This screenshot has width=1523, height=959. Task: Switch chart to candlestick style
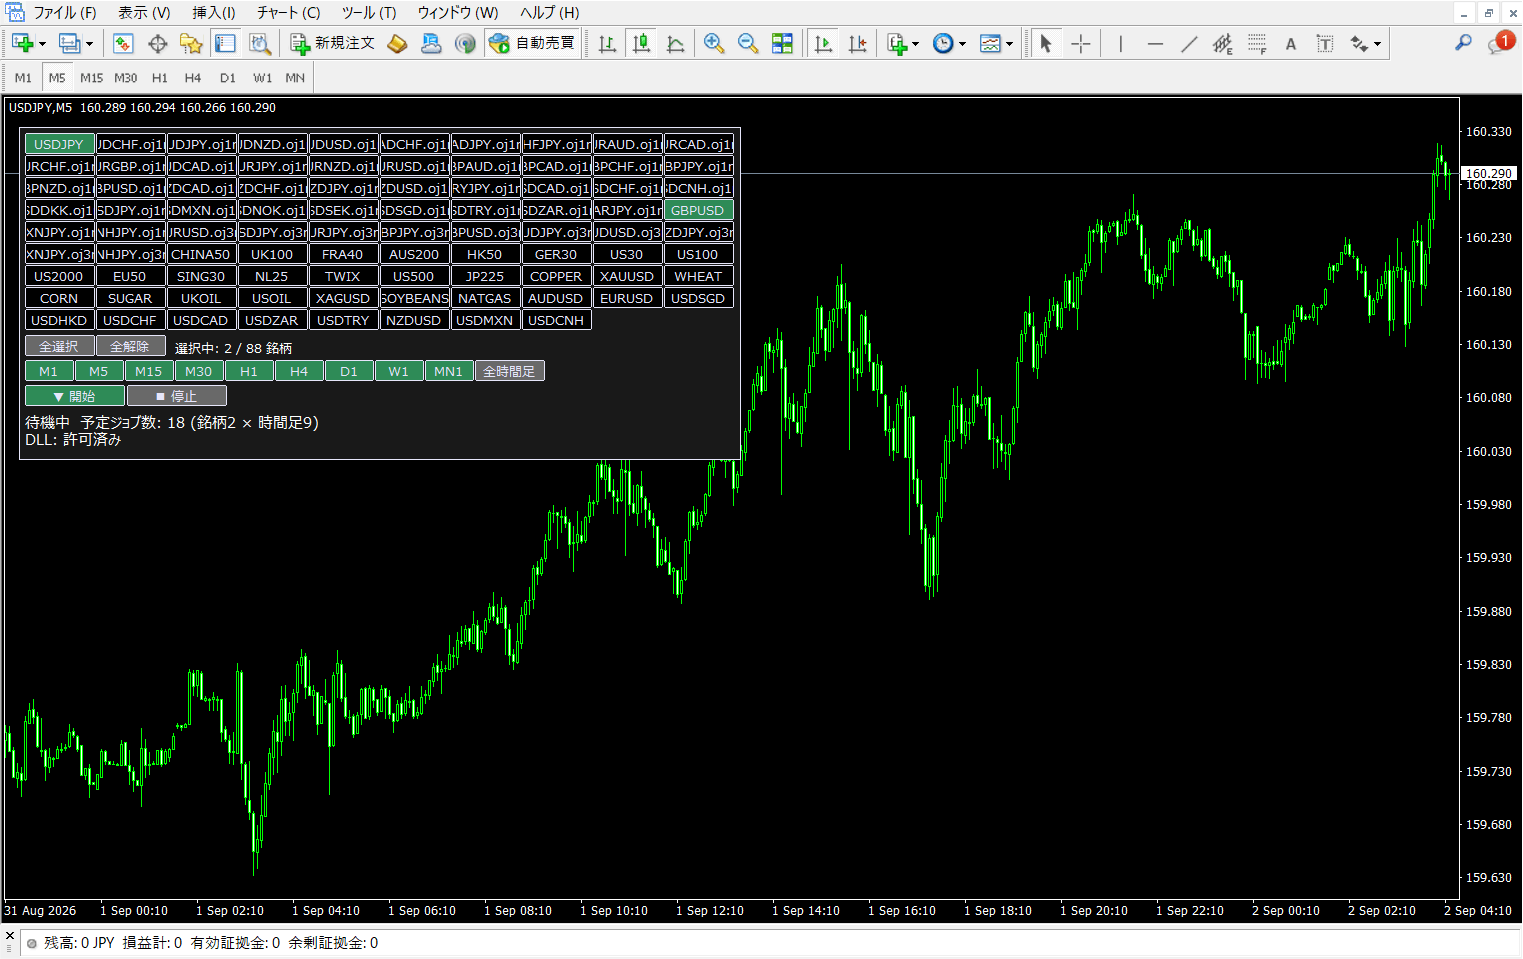coord(641,43)
